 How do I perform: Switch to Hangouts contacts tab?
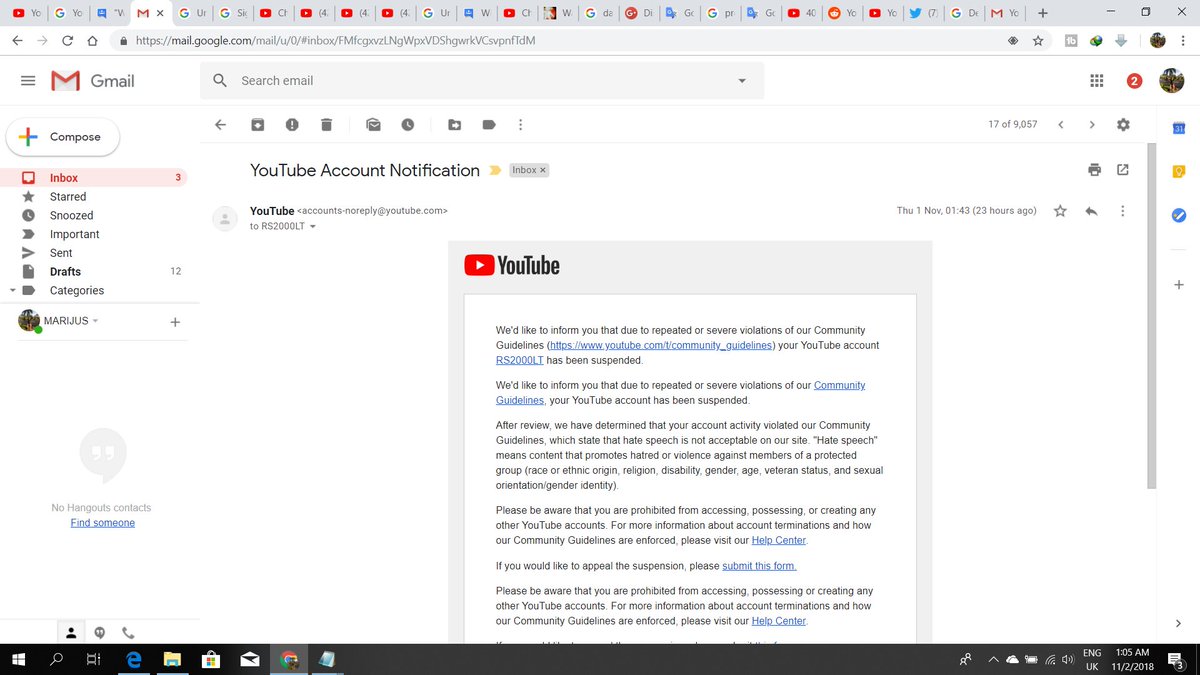[71, 632]
